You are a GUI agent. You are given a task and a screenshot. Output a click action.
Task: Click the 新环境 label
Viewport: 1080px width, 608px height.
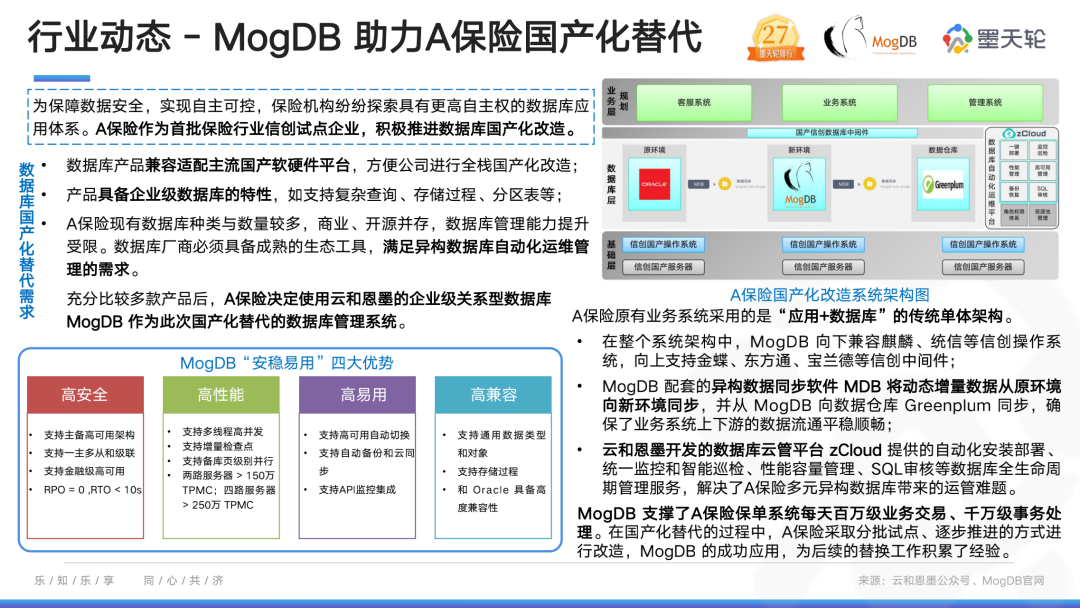799,149
